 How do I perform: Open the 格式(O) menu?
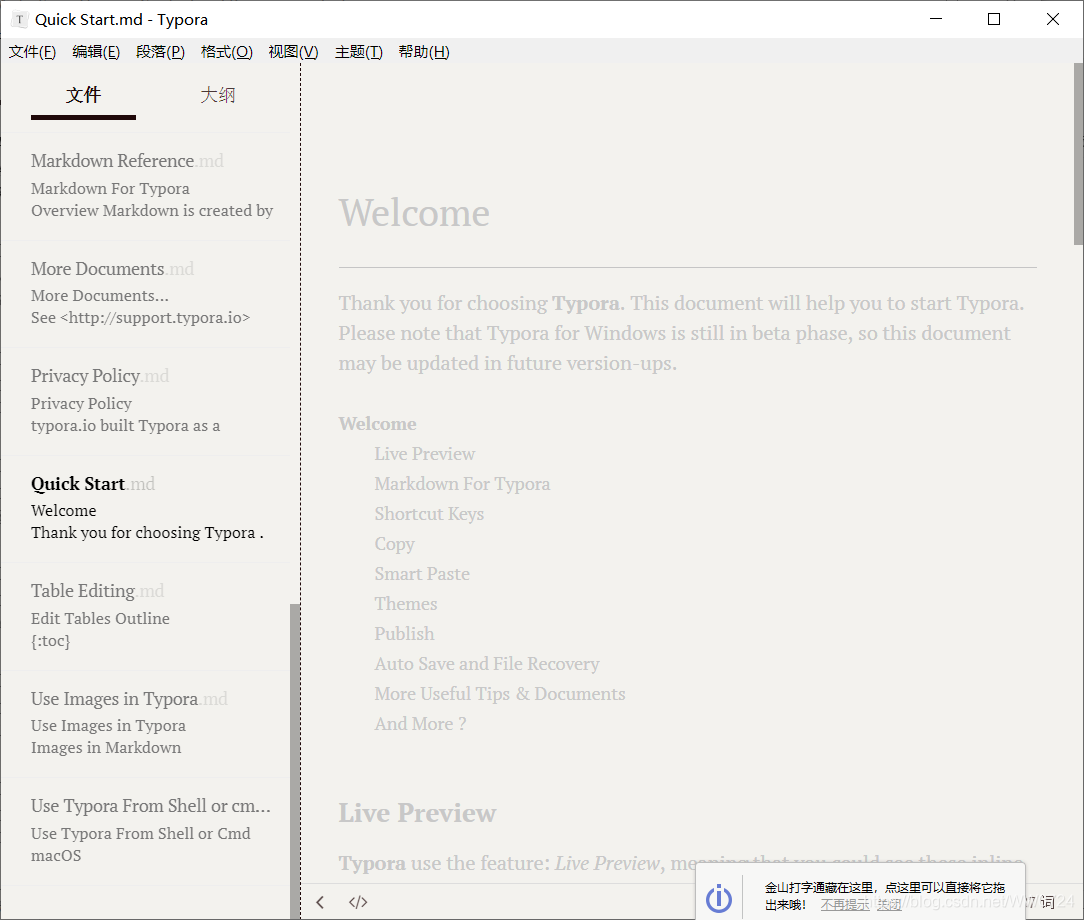pyautogui.click(x=227, y=52)
